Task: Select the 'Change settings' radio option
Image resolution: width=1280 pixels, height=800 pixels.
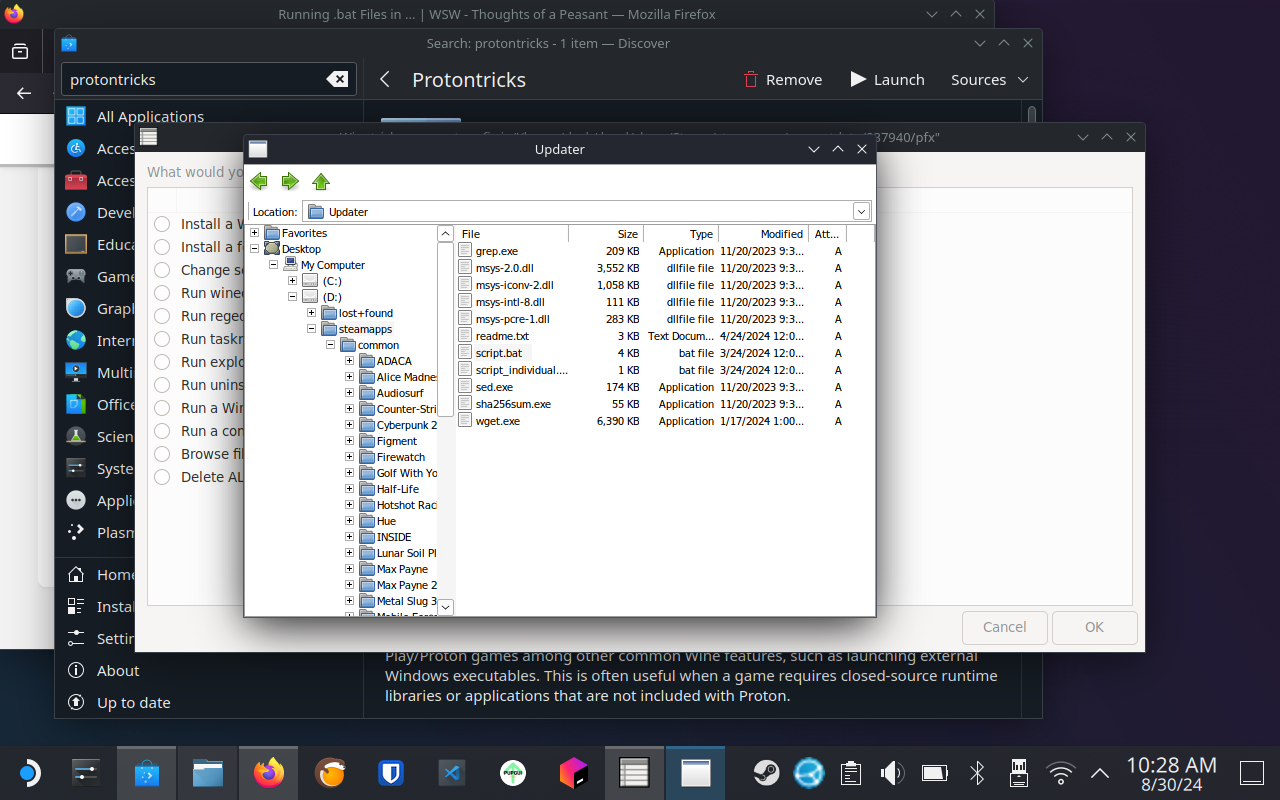Action: click(162, 270)
